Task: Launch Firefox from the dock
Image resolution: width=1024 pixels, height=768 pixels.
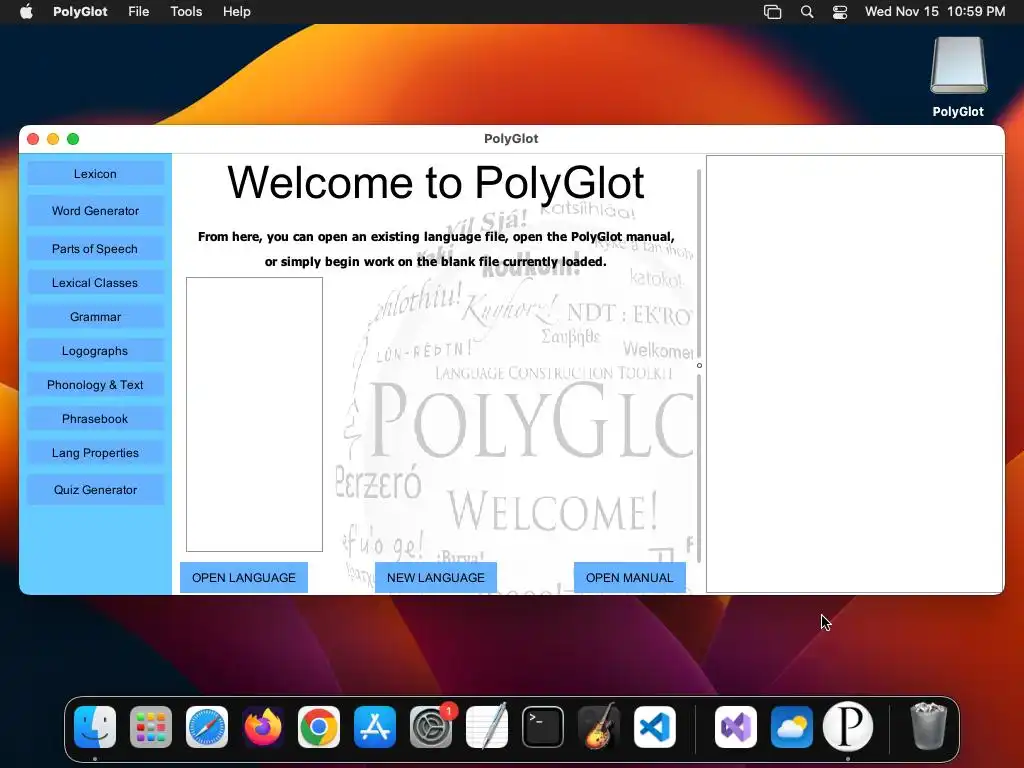Action: coord(263,727)
